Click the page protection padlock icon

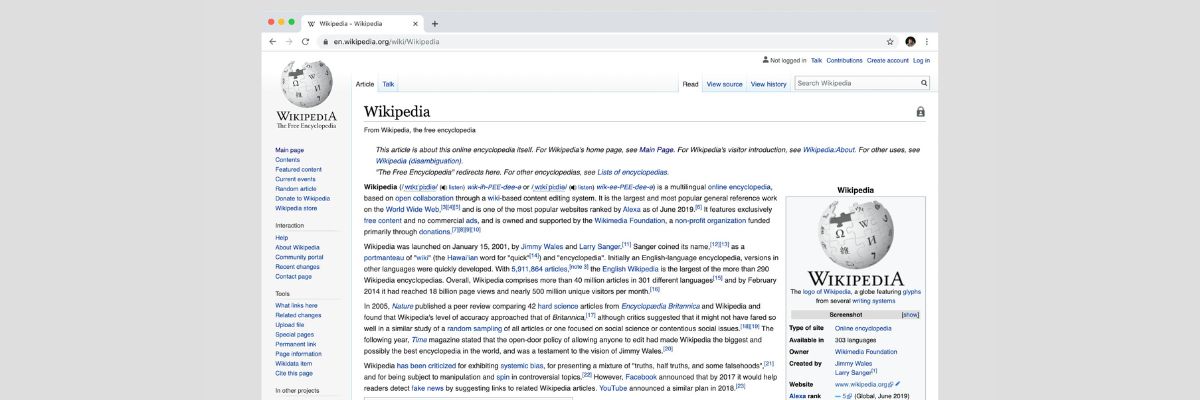coord(920,112)
